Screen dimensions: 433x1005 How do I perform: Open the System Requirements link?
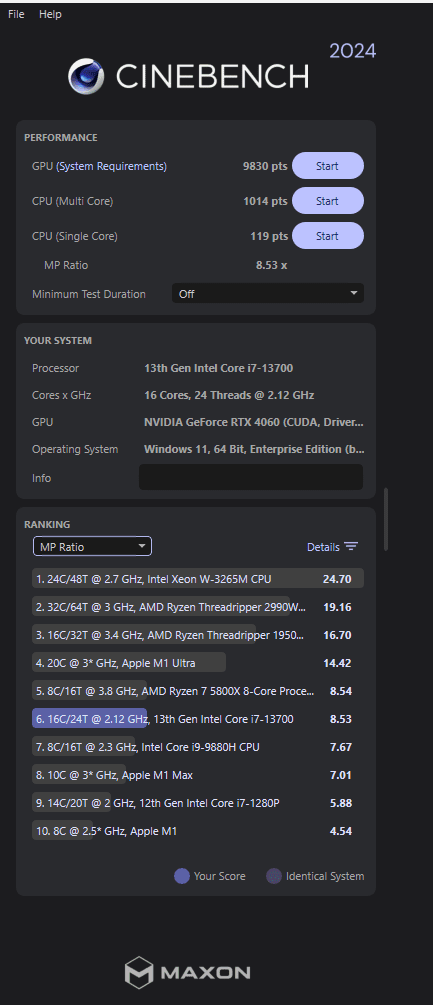pos(111,166)
